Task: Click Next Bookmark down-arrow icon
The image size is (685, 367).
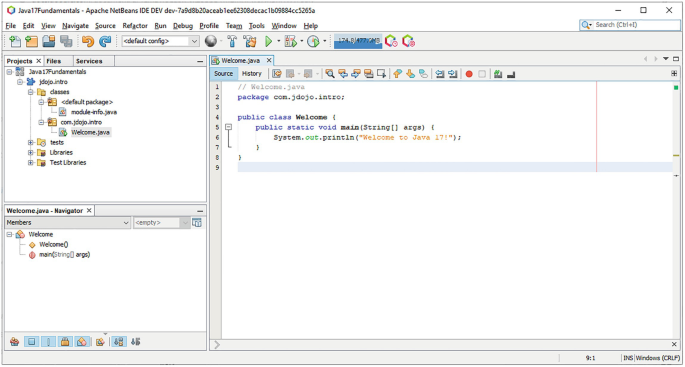Action: point(410,74)
